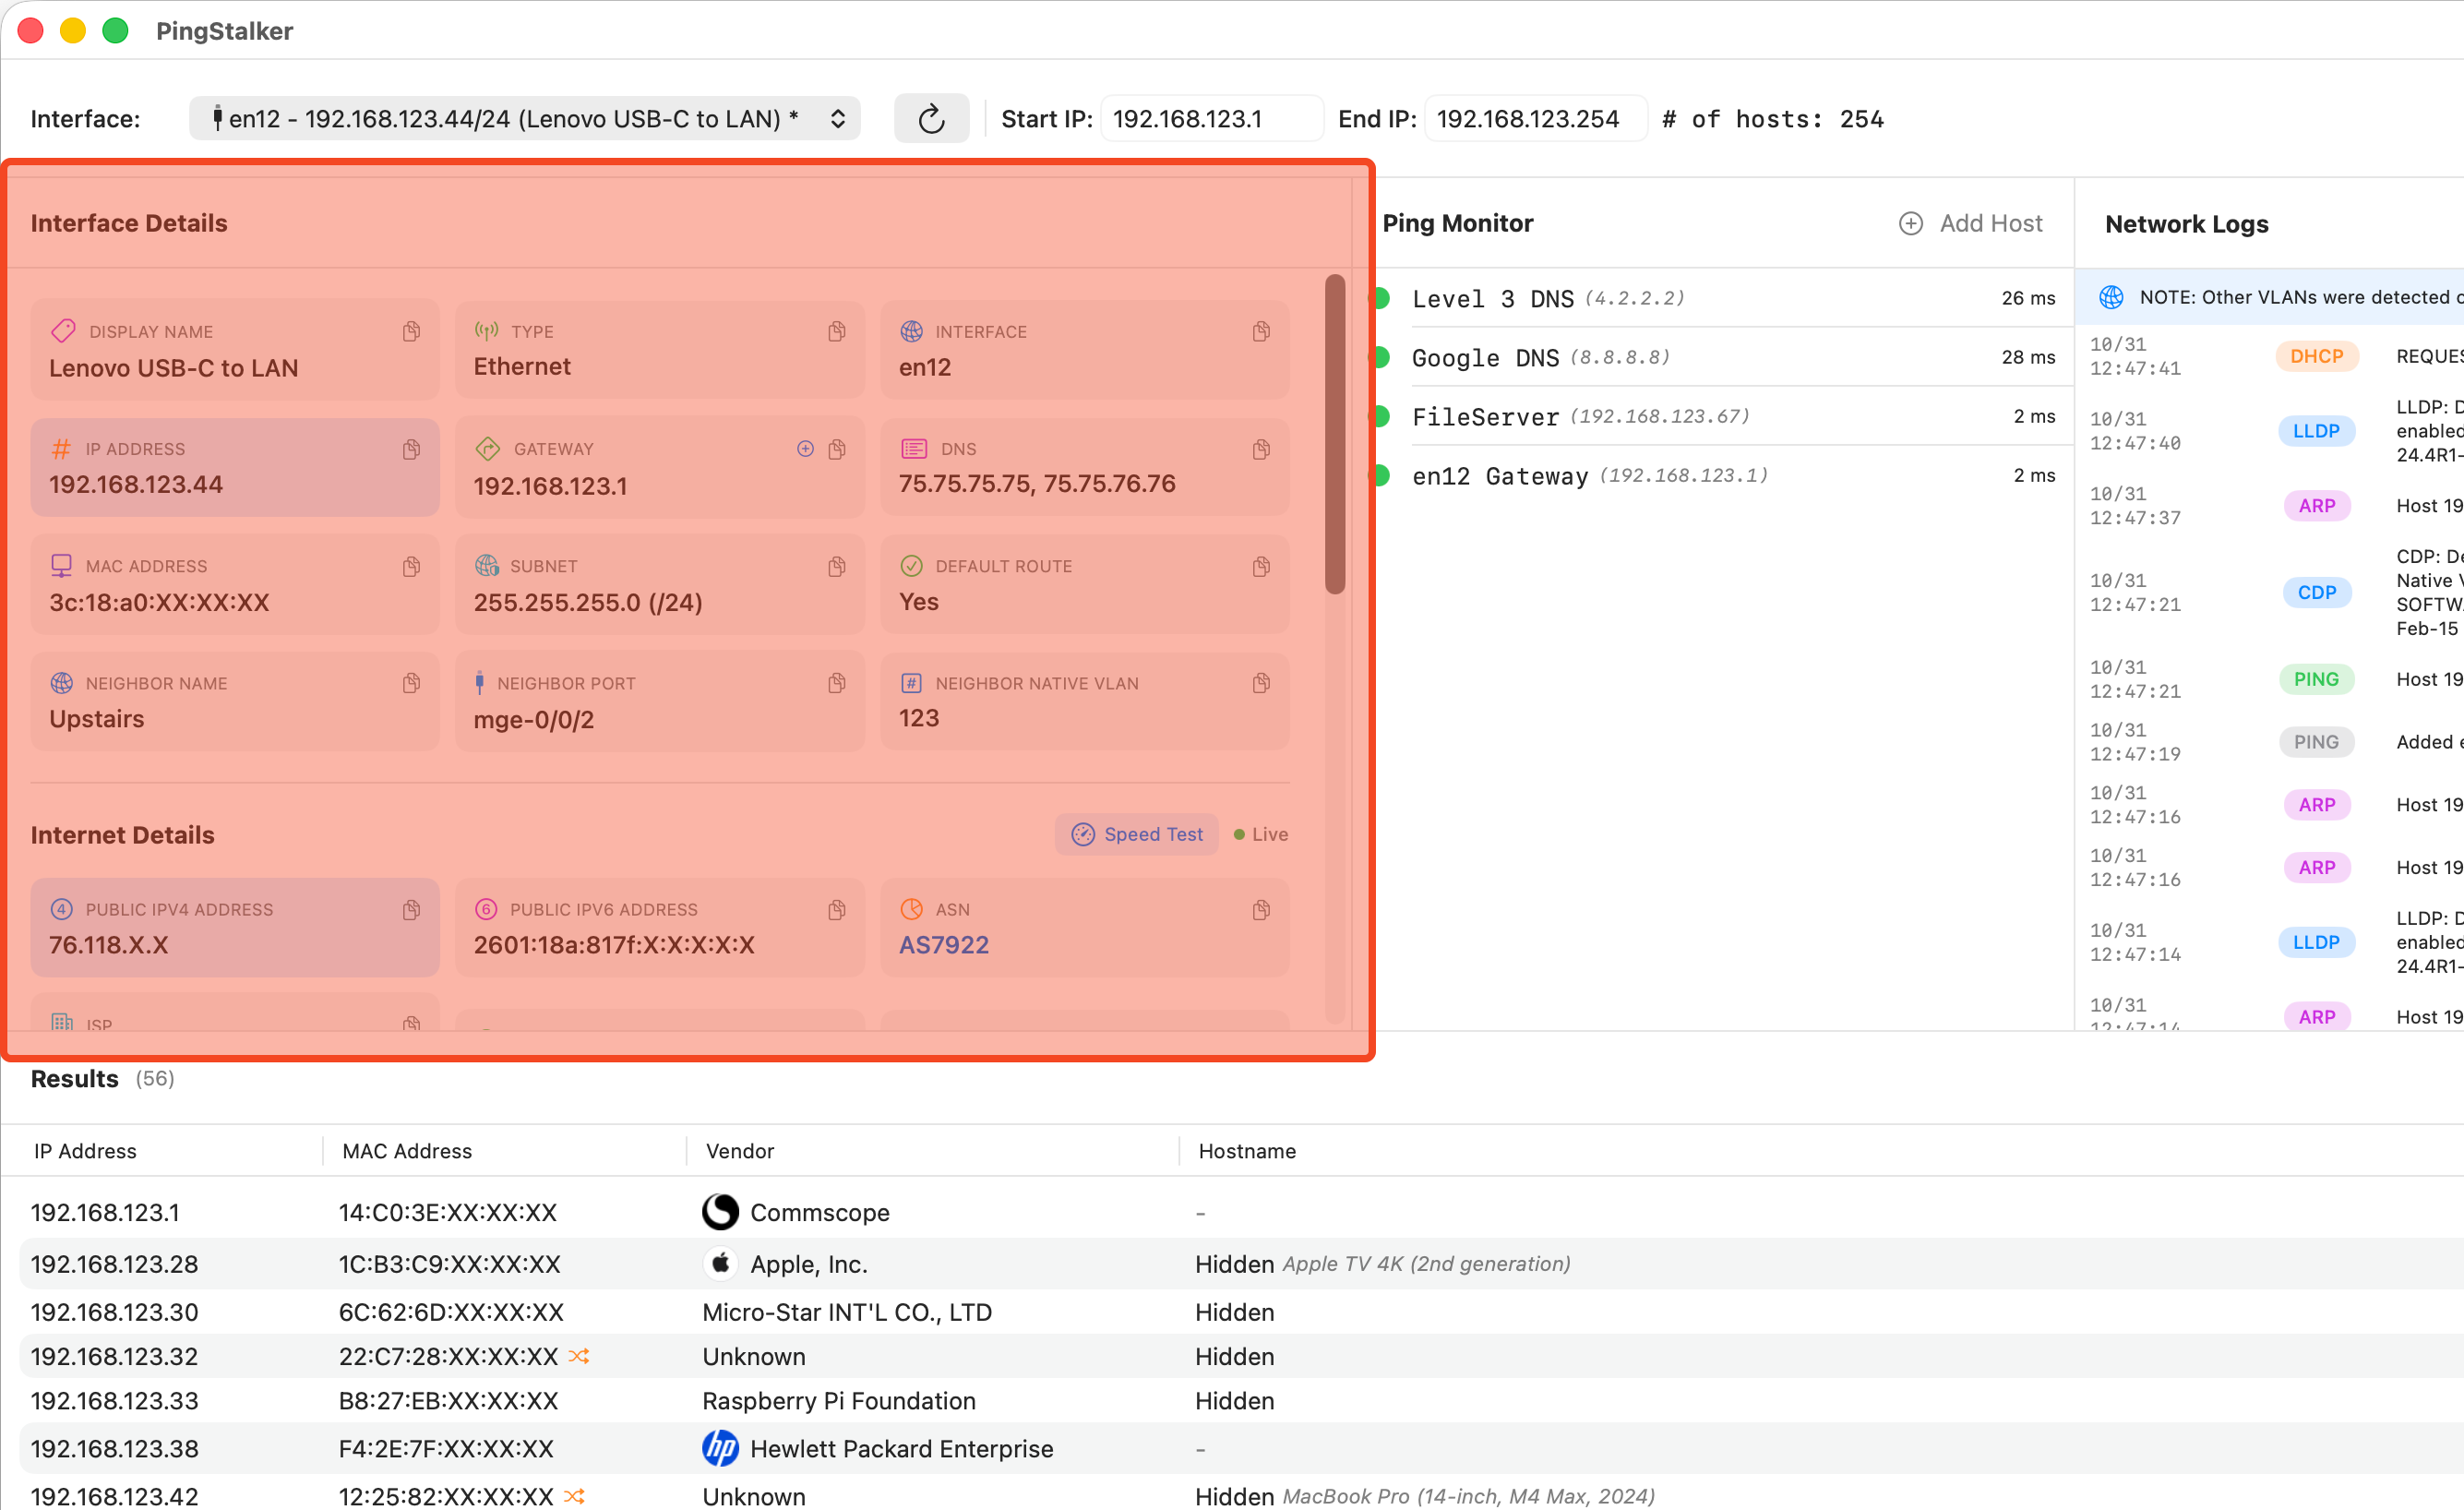Click the End IP input field
2464x1510 pixels.
pyautogui.click(x=1535, y=119)
